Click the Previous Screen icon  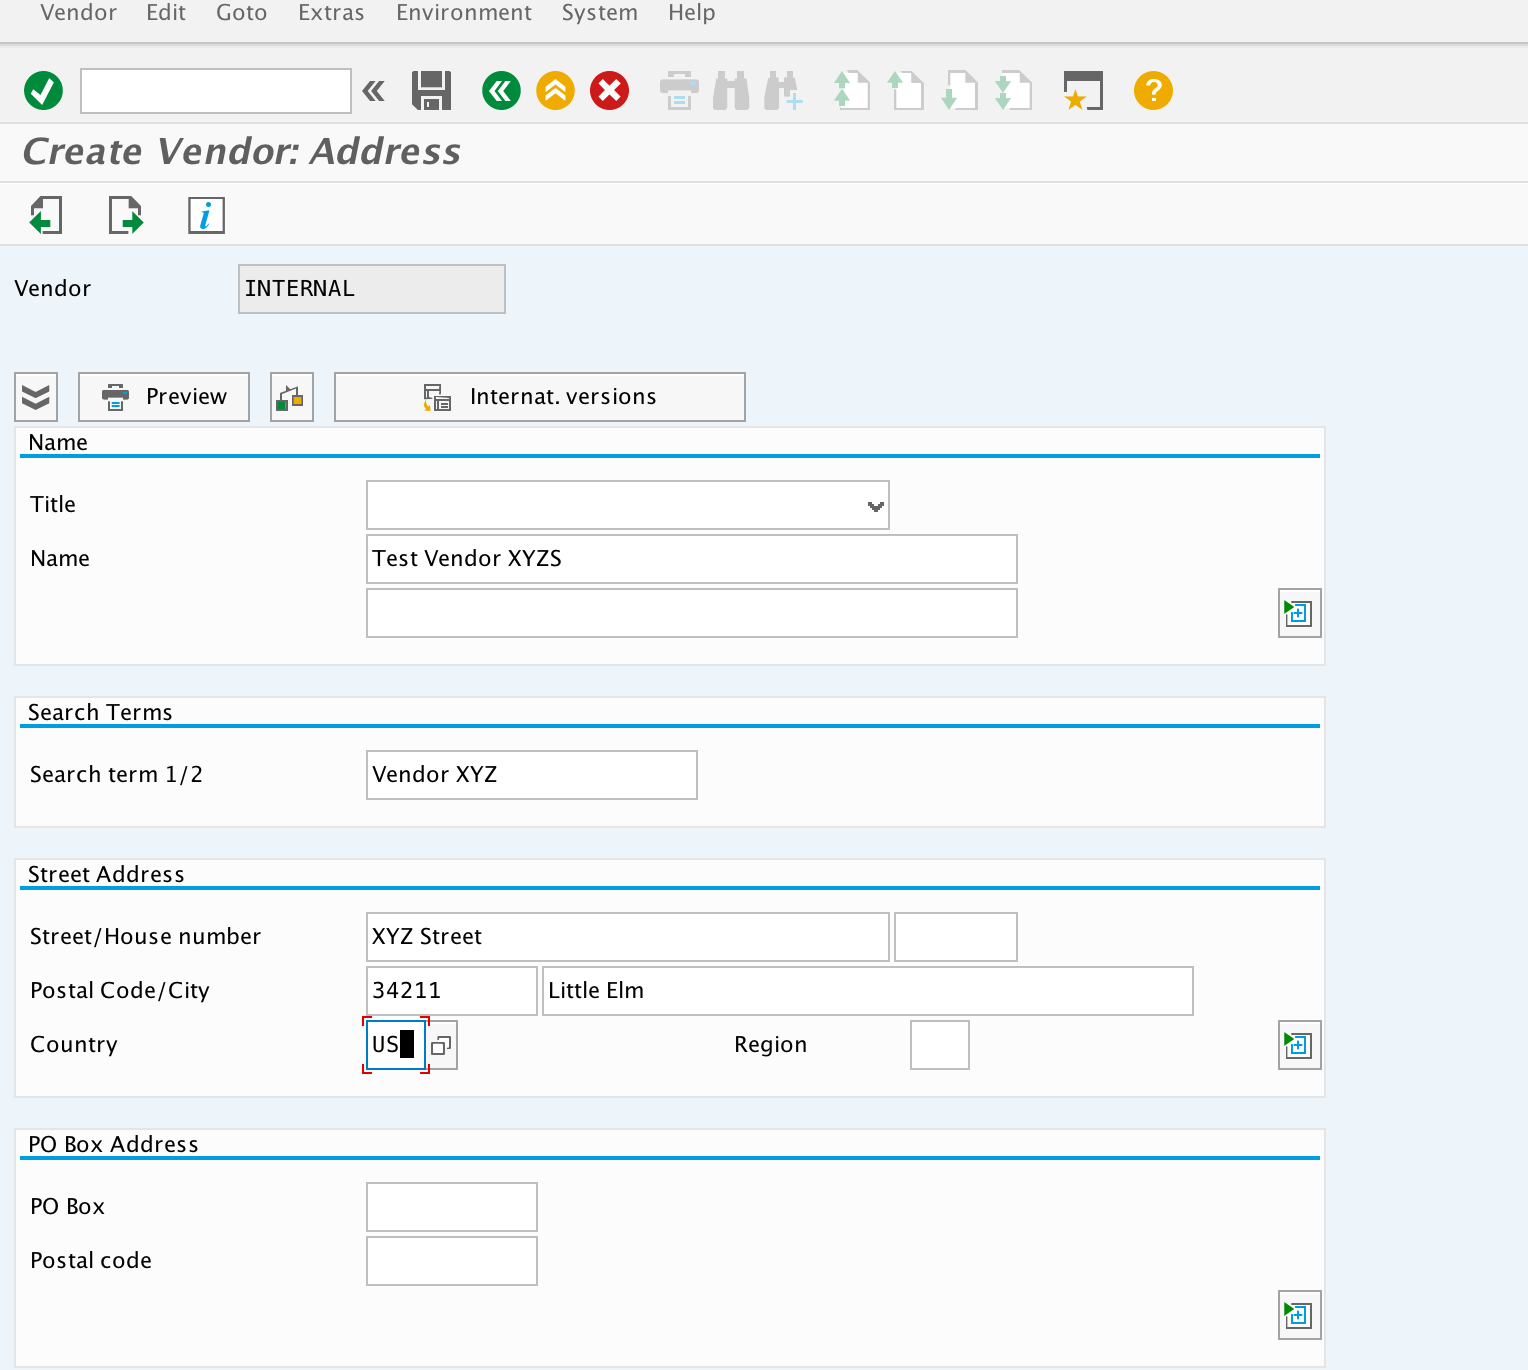46,215
